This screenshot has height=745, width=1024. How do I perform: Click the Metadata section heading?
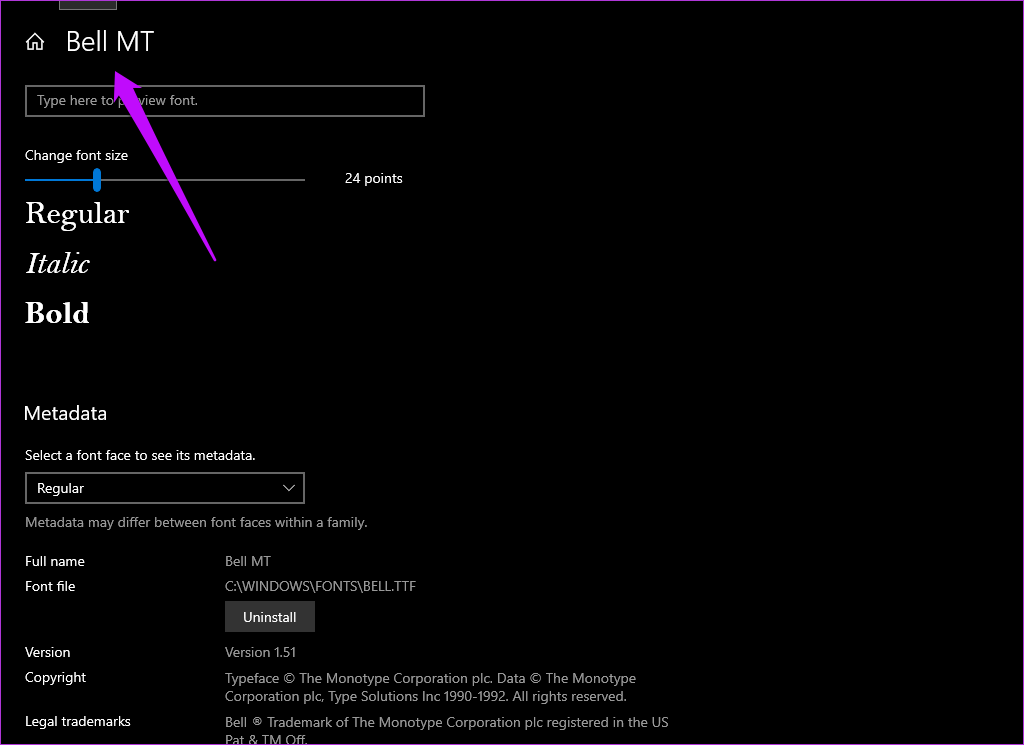click(x=65, y=414)
